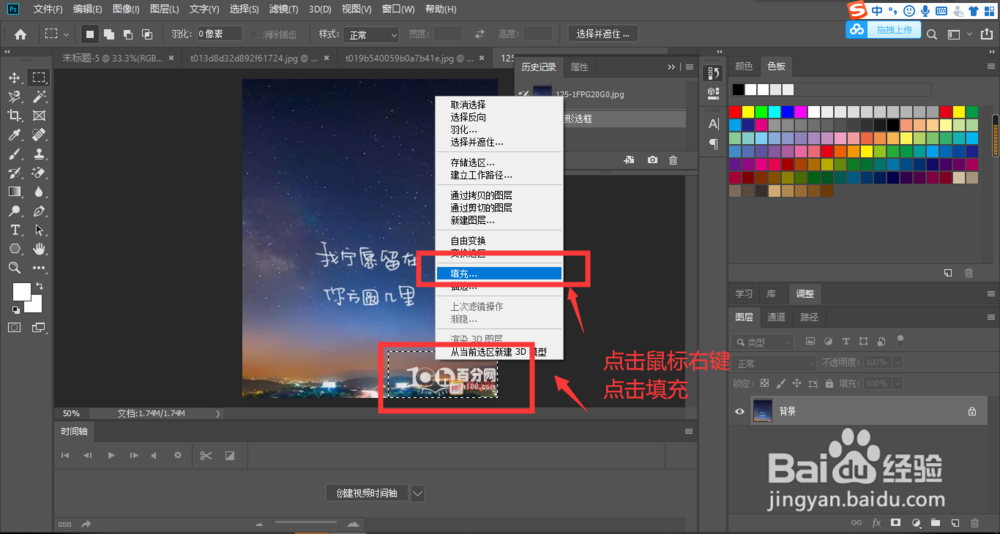Screen dimensions: 1000x534
Task: Pick the red swatch in 色板
Action: pyautogui.click(x=735, y=112)
